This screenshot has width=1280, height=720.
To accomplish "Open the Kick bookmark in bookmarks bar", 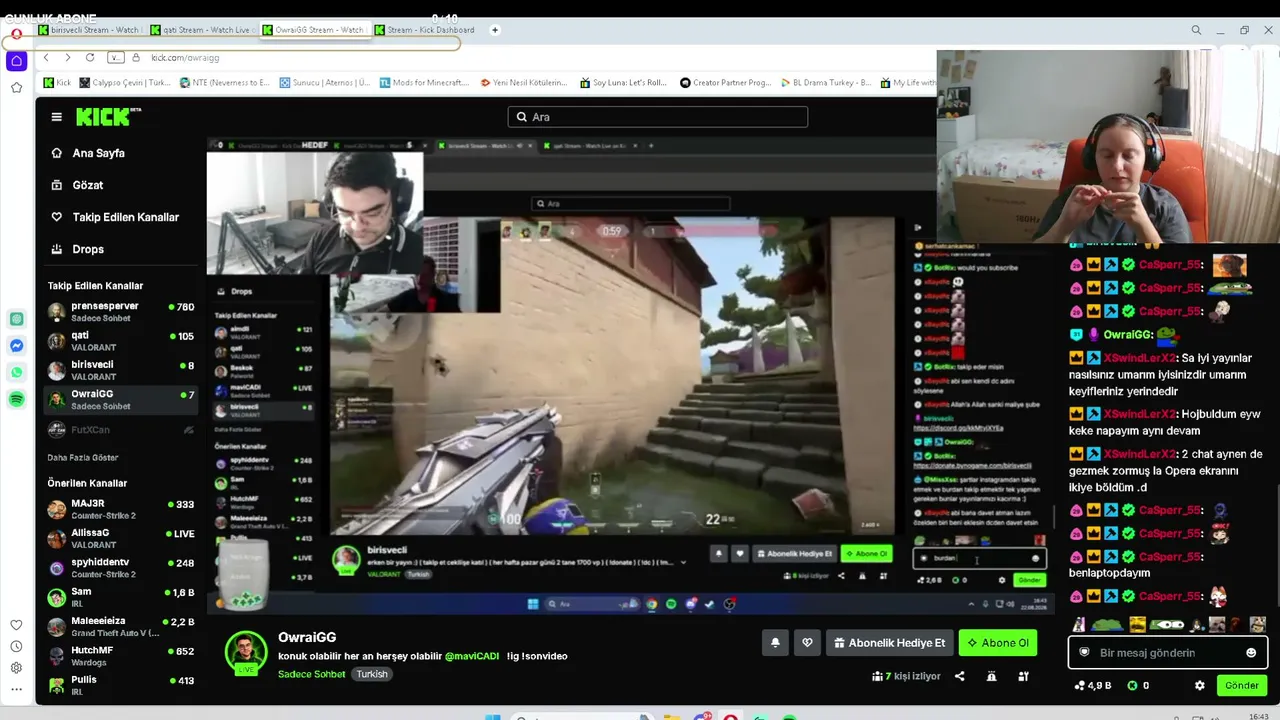I will pos(57,83).
